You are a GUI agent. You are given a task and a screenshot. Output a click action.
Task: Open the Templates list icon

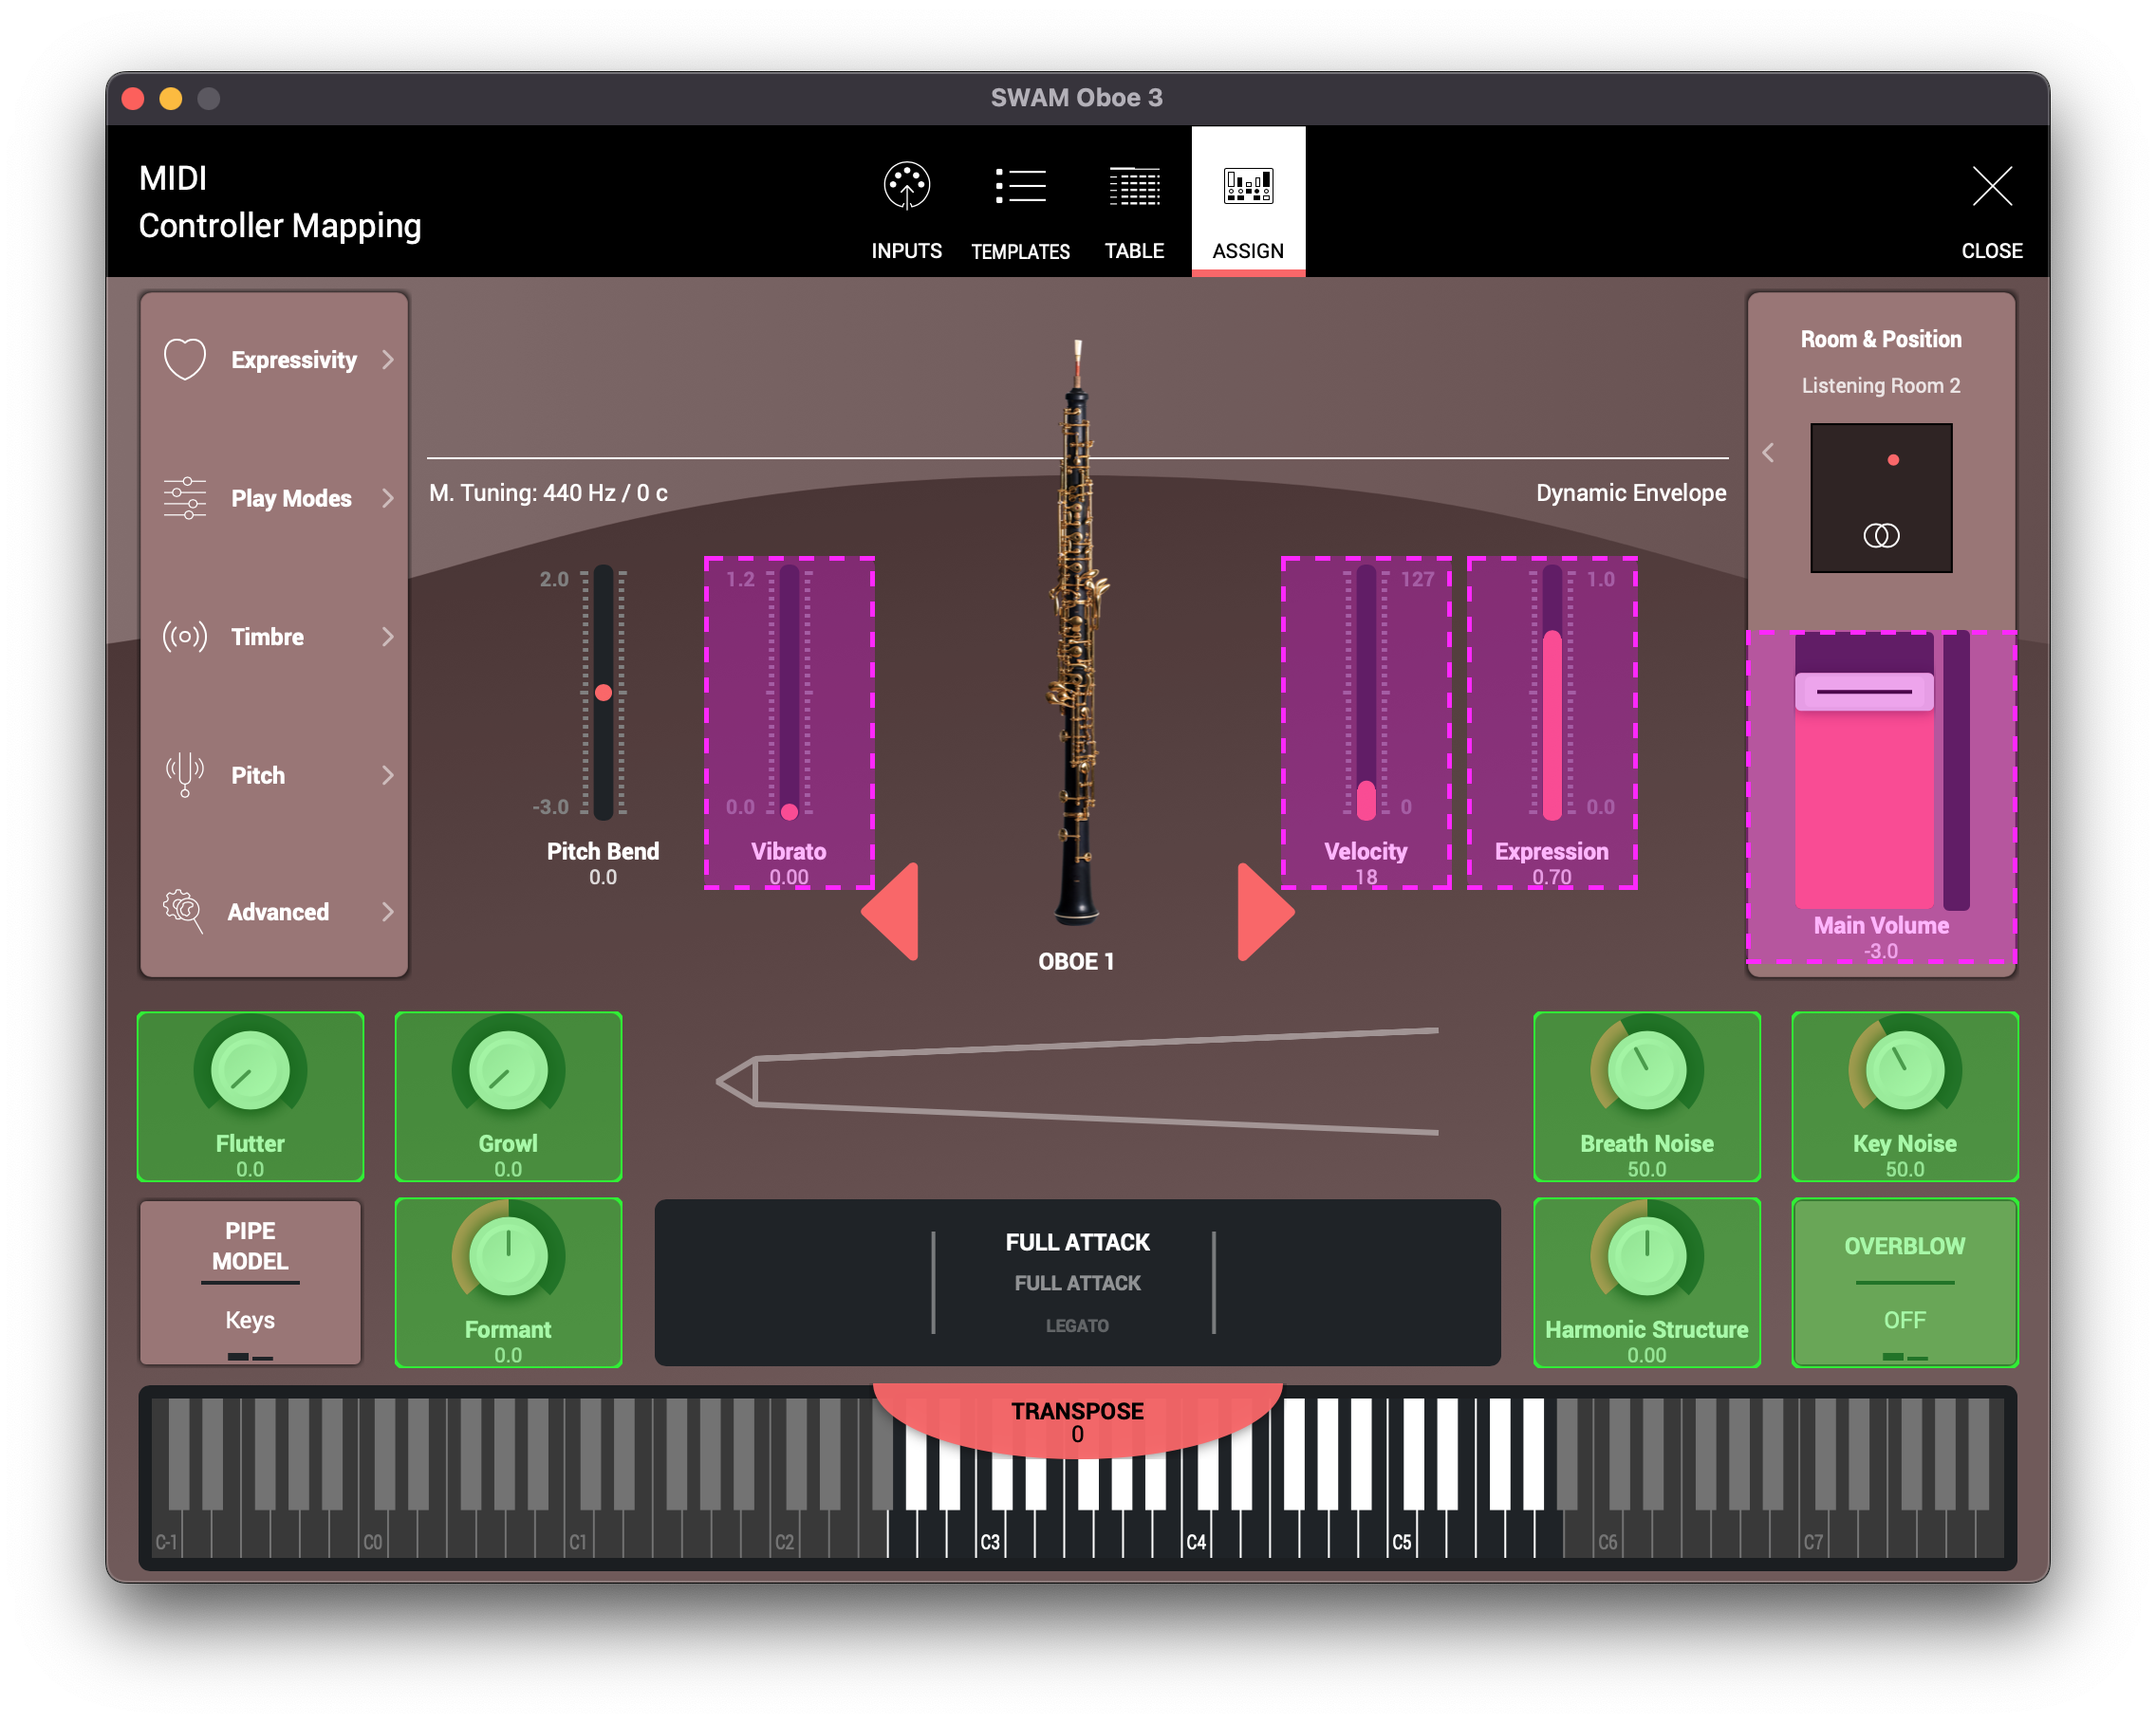[x=1020, y=186]
